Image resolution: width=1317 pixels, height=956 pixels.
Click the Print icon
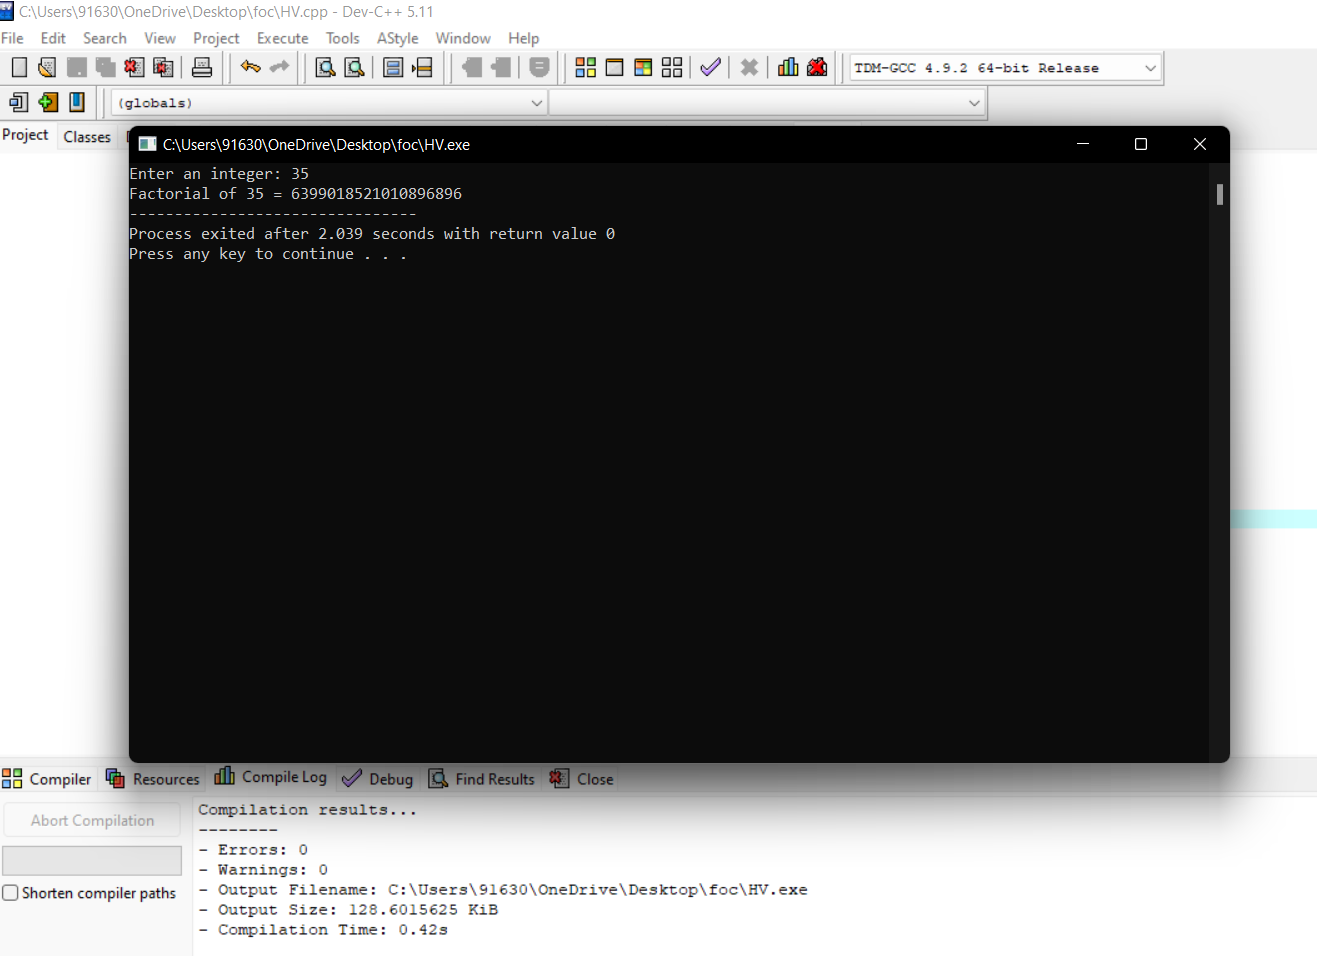(199, 67)
